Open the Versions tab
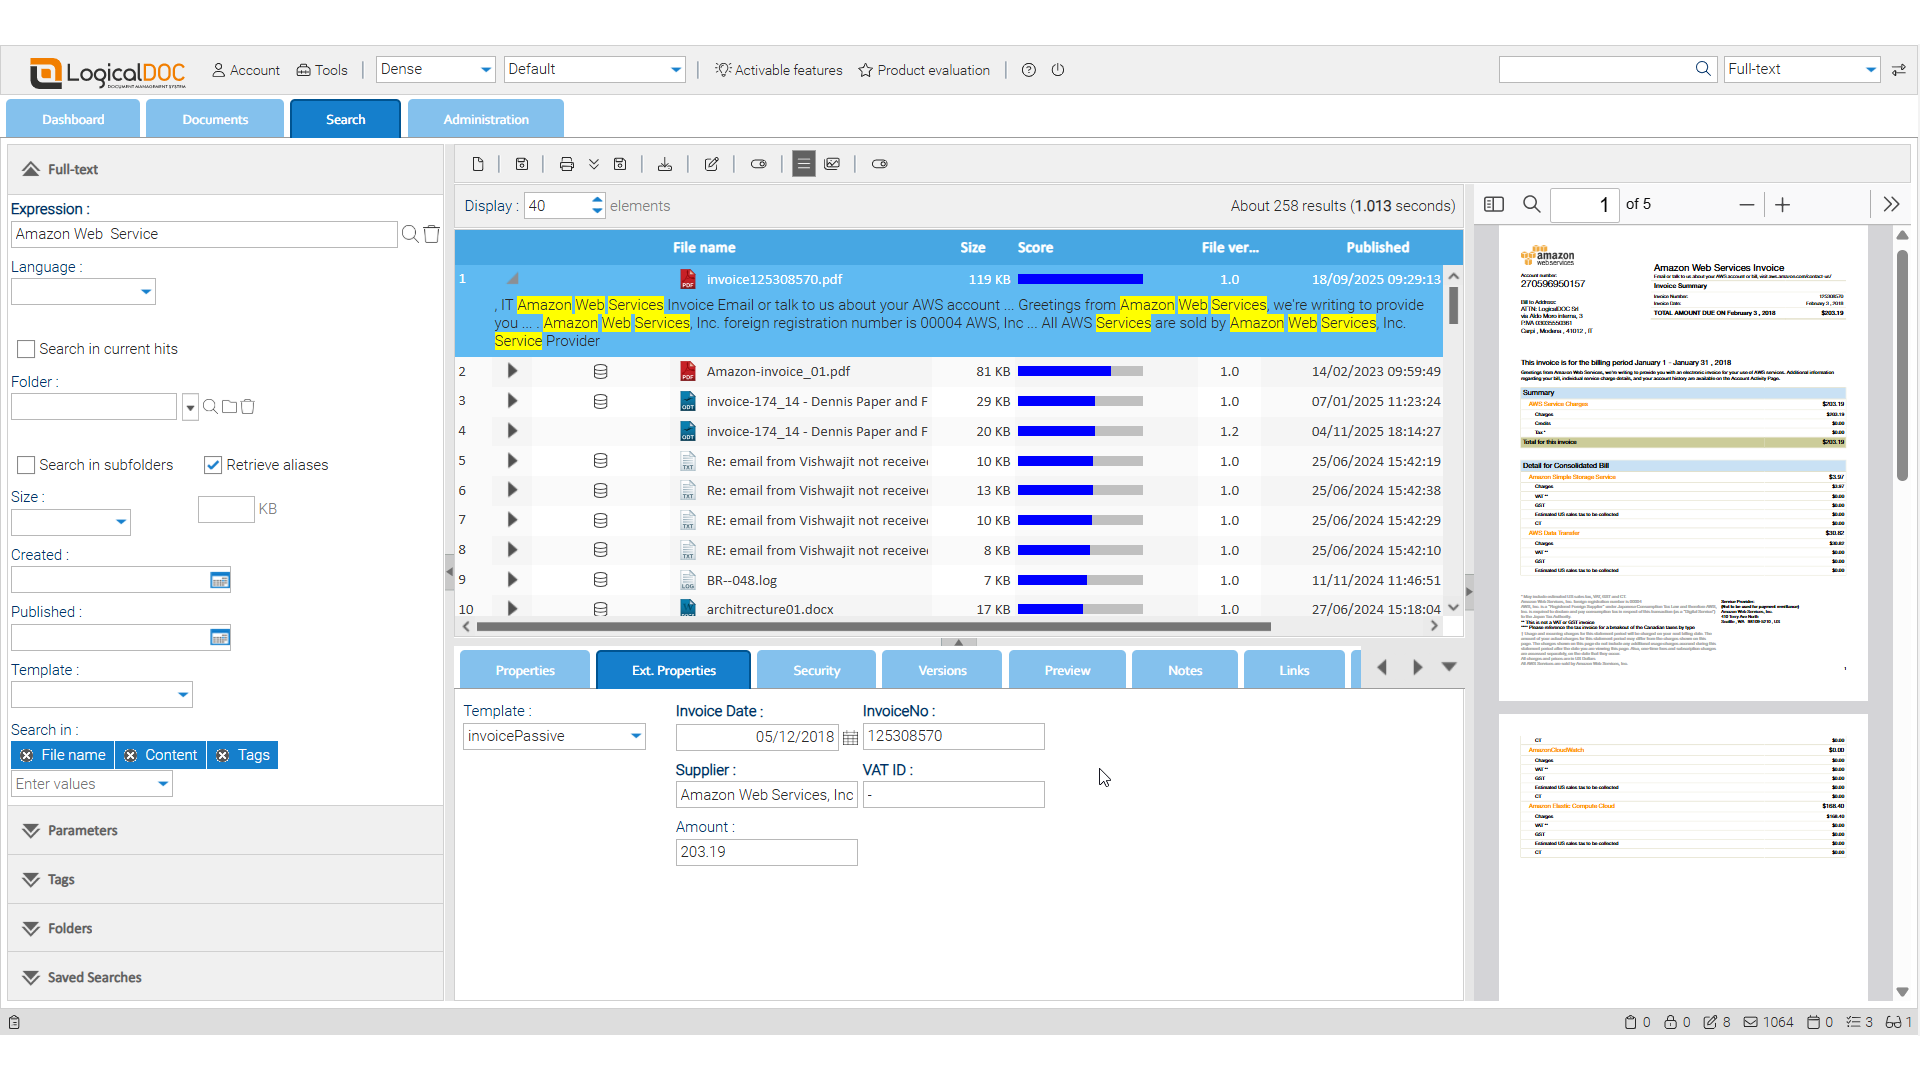Image resolution: width=1920 pixels, height=1080 pixels. [x=942, y=671]
